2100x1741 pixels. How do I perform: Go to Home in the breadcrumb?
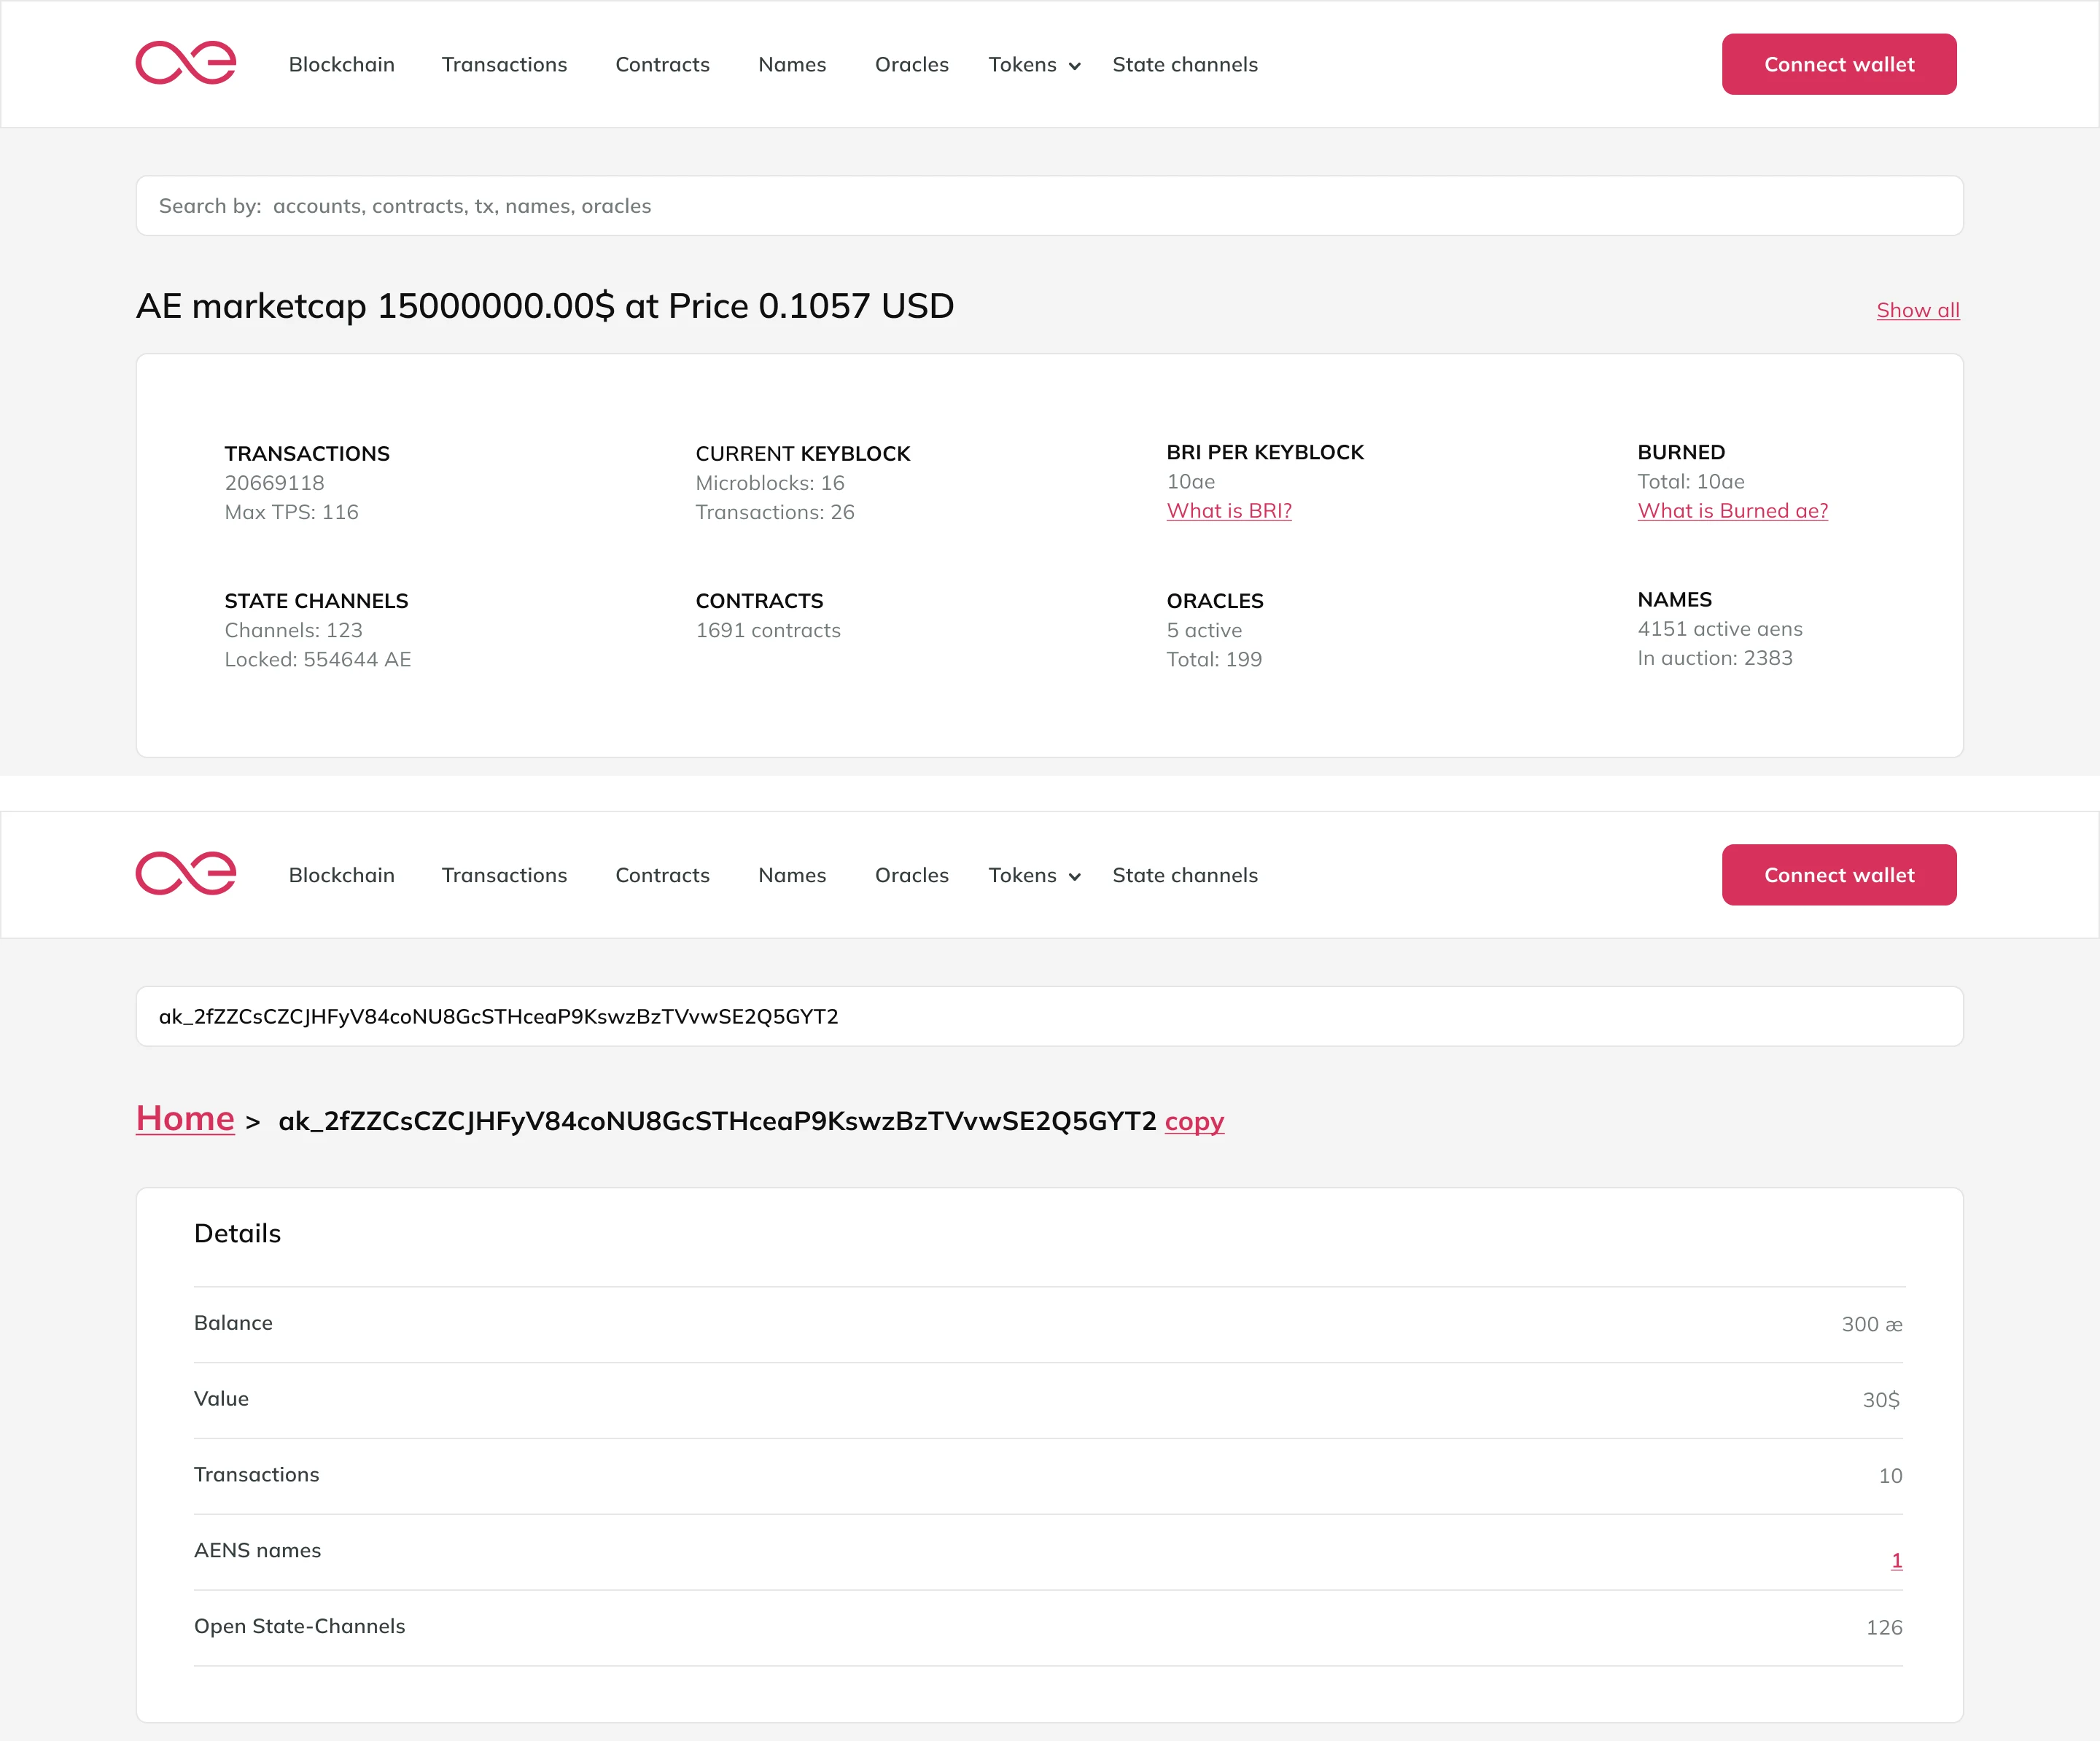pos(185,1119)
